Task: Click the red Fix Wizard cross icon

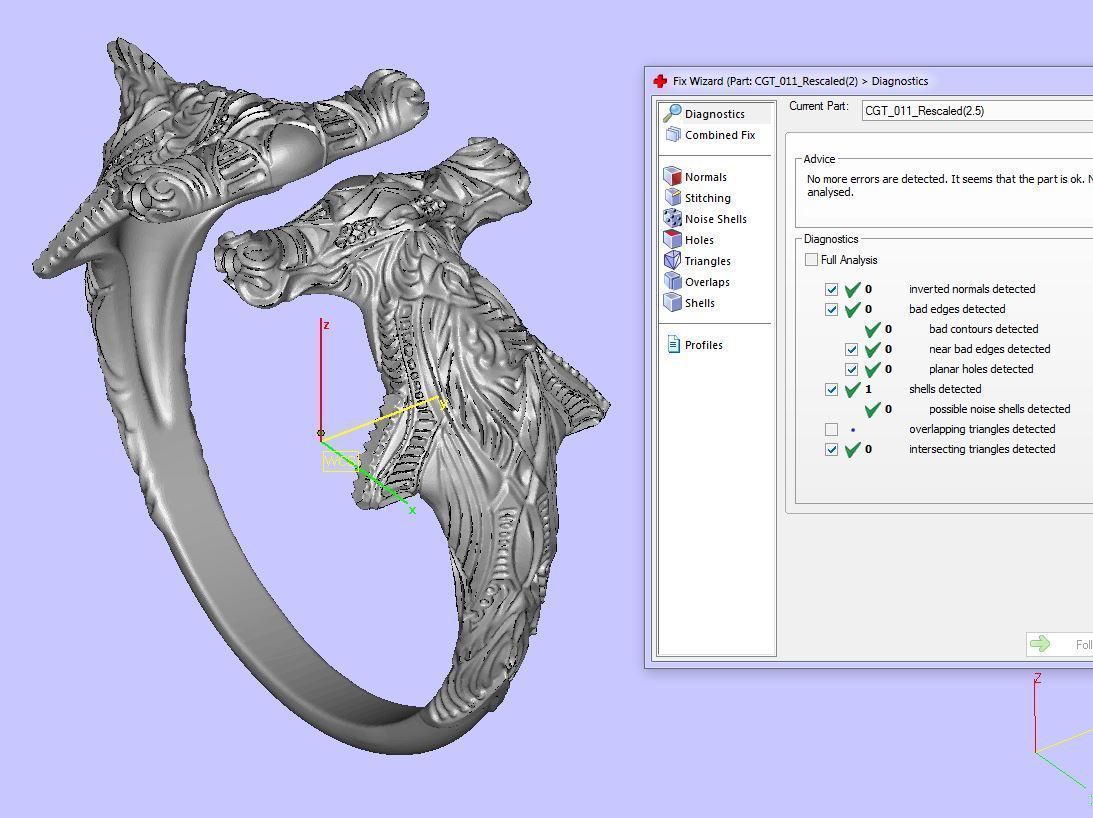Action: (659, 81)
